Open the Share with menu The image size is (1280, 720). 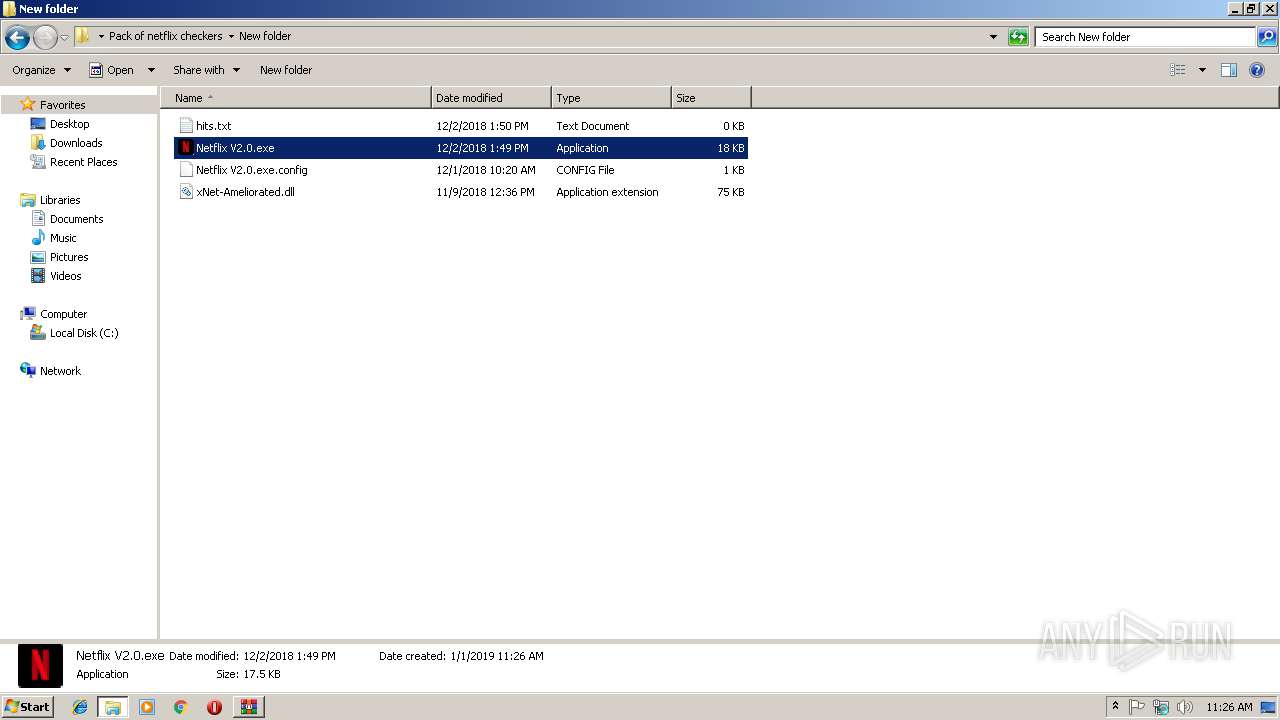tap(206, 70)
